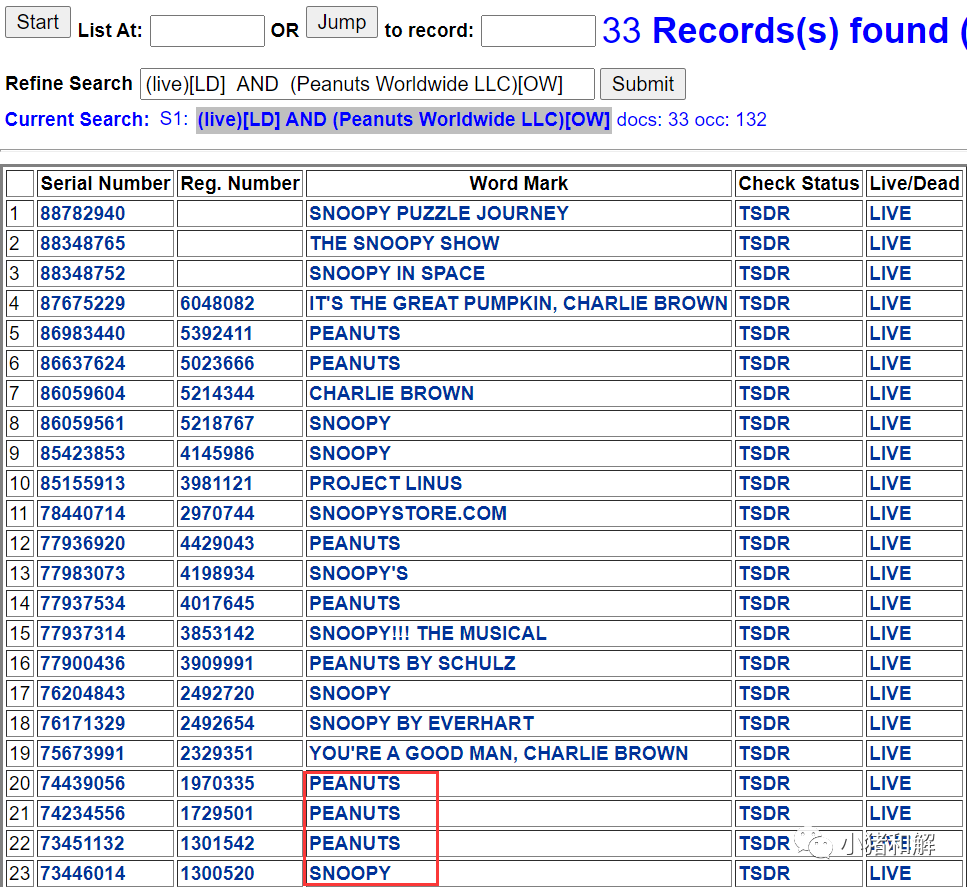Open registration number 3909991
The width and height of the screenshot is (967, 887).
point(217,664)
